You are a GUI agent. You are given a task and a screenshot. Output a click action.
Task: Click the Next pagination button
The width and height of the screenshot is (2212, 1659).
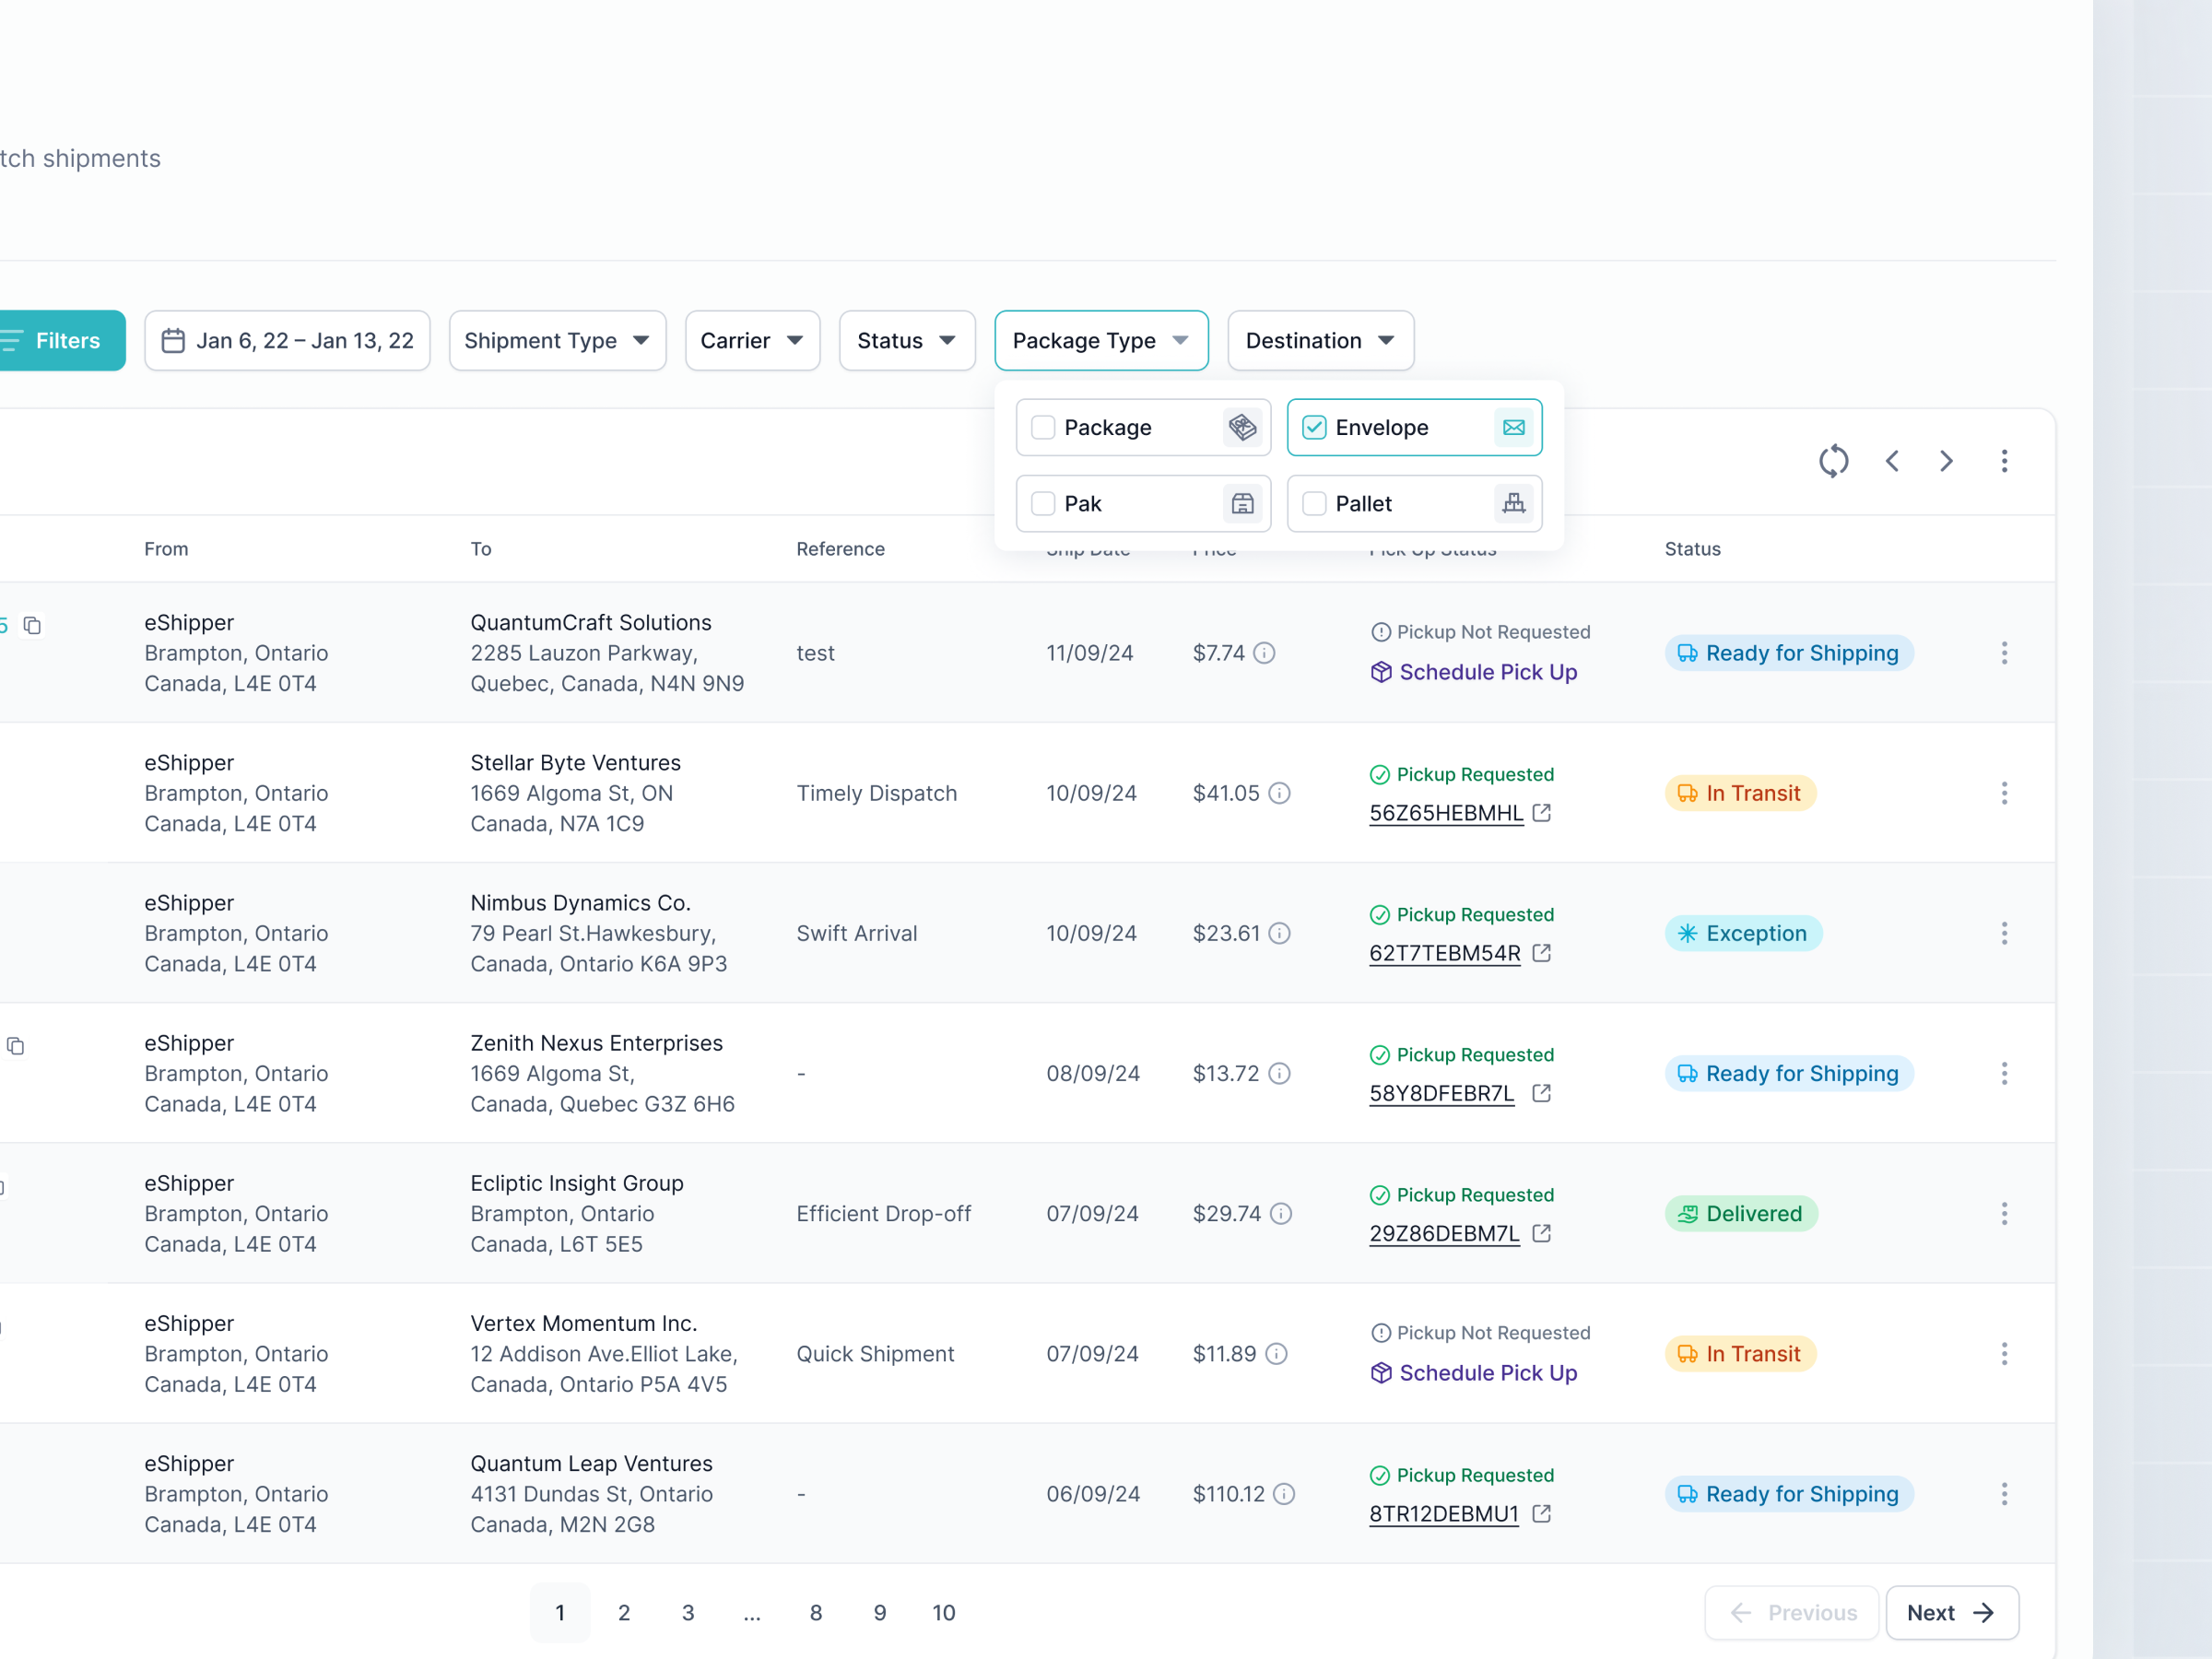point(1951,1612)
